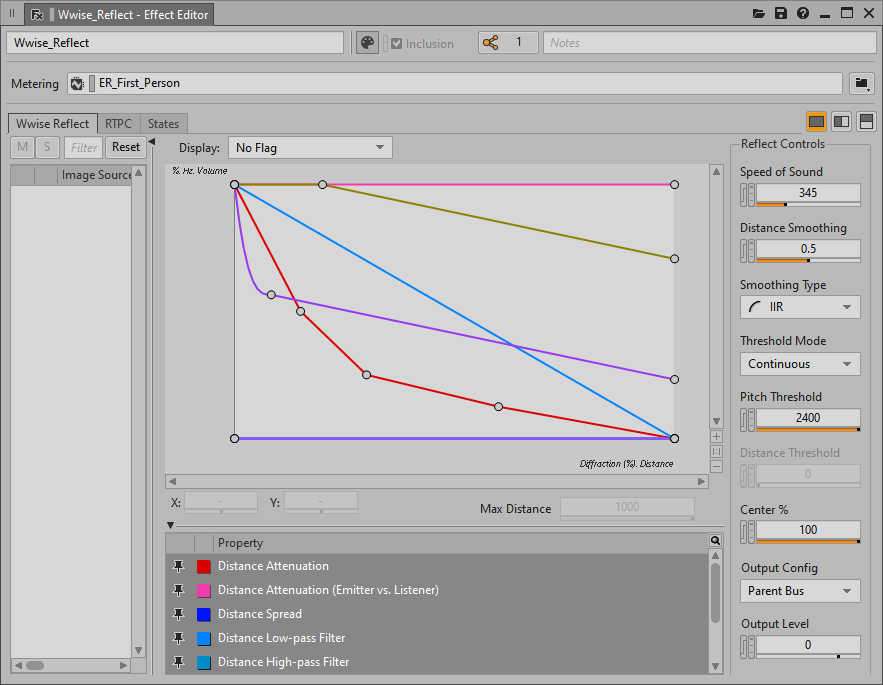Click the color palette icon
This screenshot has width=883, height=685.
pyautogui.click(x=367, y=43)
